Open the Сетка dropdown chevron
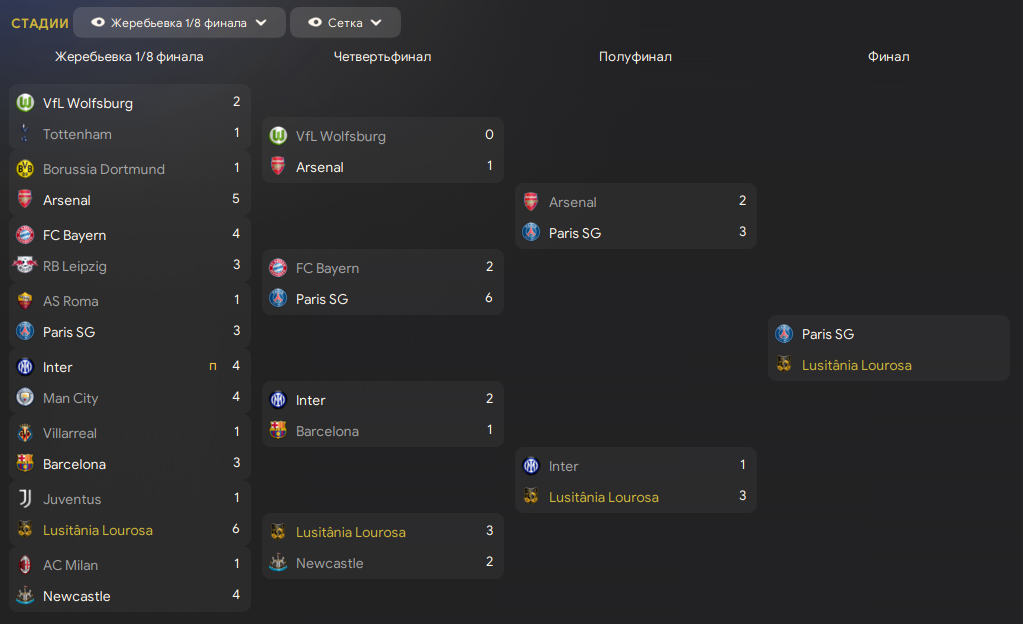1023x624 pixels. point(376,23)
